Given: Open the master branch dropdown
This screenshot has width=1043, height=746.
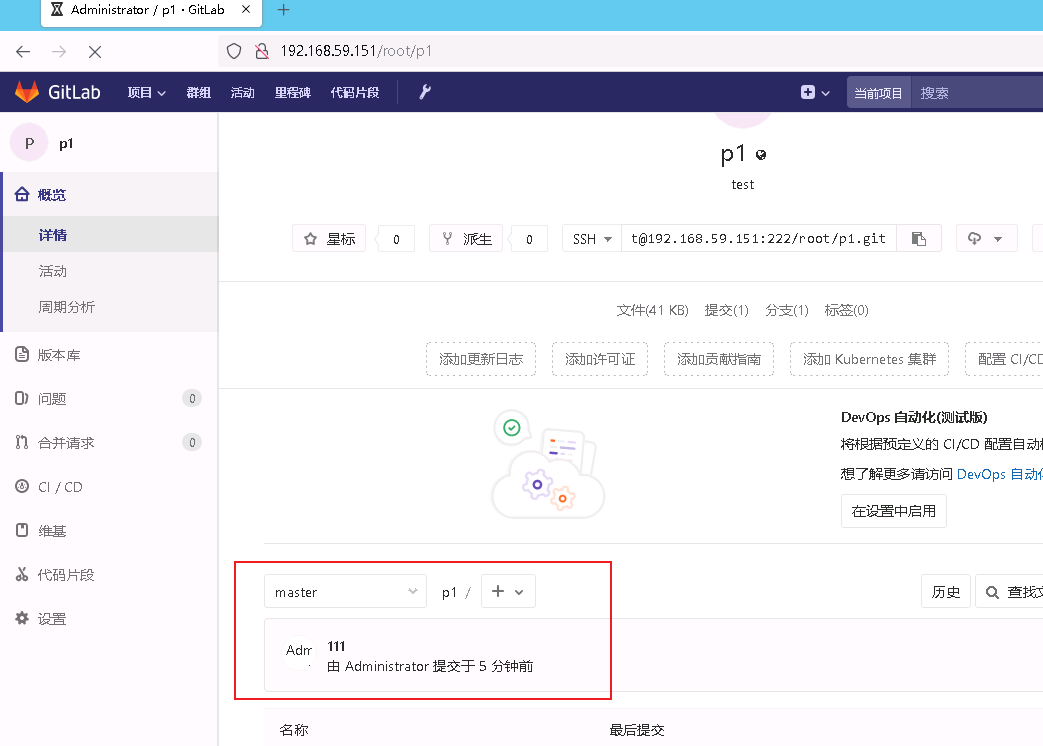Looking at the screenshot, I should 345,591.
